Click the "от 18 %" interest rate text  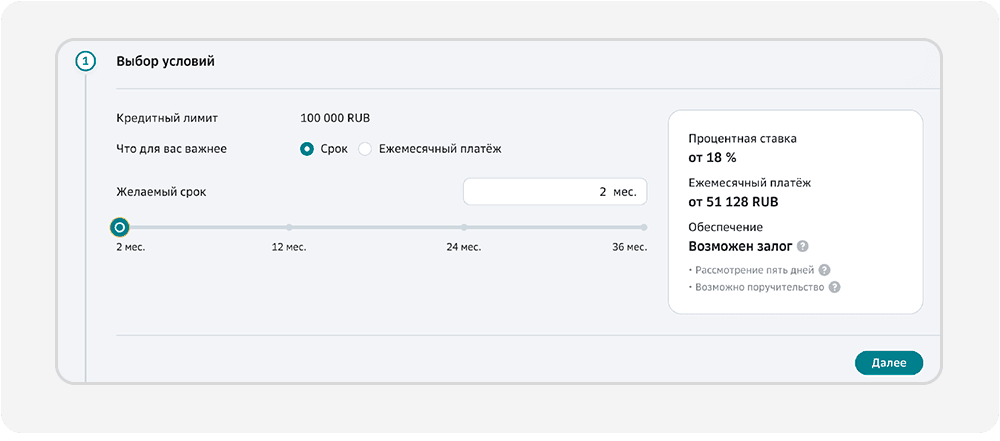712,157
